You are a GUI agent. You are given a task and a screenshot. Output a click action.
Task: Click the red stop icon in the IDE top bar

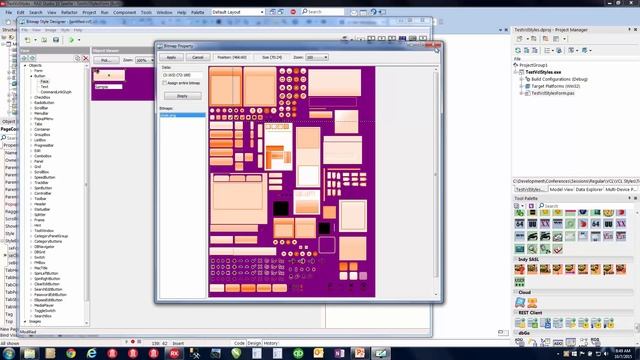tap(293, 12)
